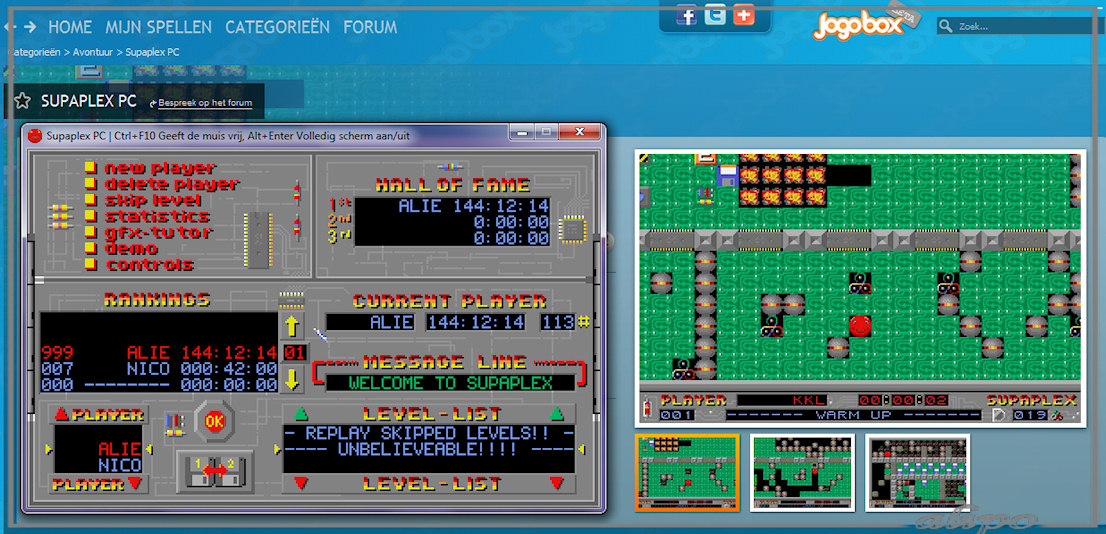
Task: Click right green up triangle of LEVEL-LIST
Action: pyautogui.click(x=557, y=414)
